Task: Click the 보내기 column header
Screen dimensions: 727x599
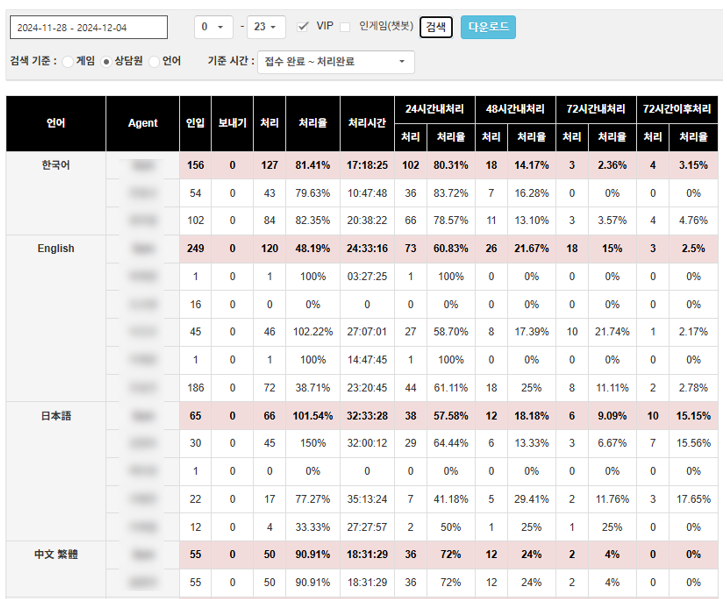Action: pyautogui.click(x=232, y=124)
